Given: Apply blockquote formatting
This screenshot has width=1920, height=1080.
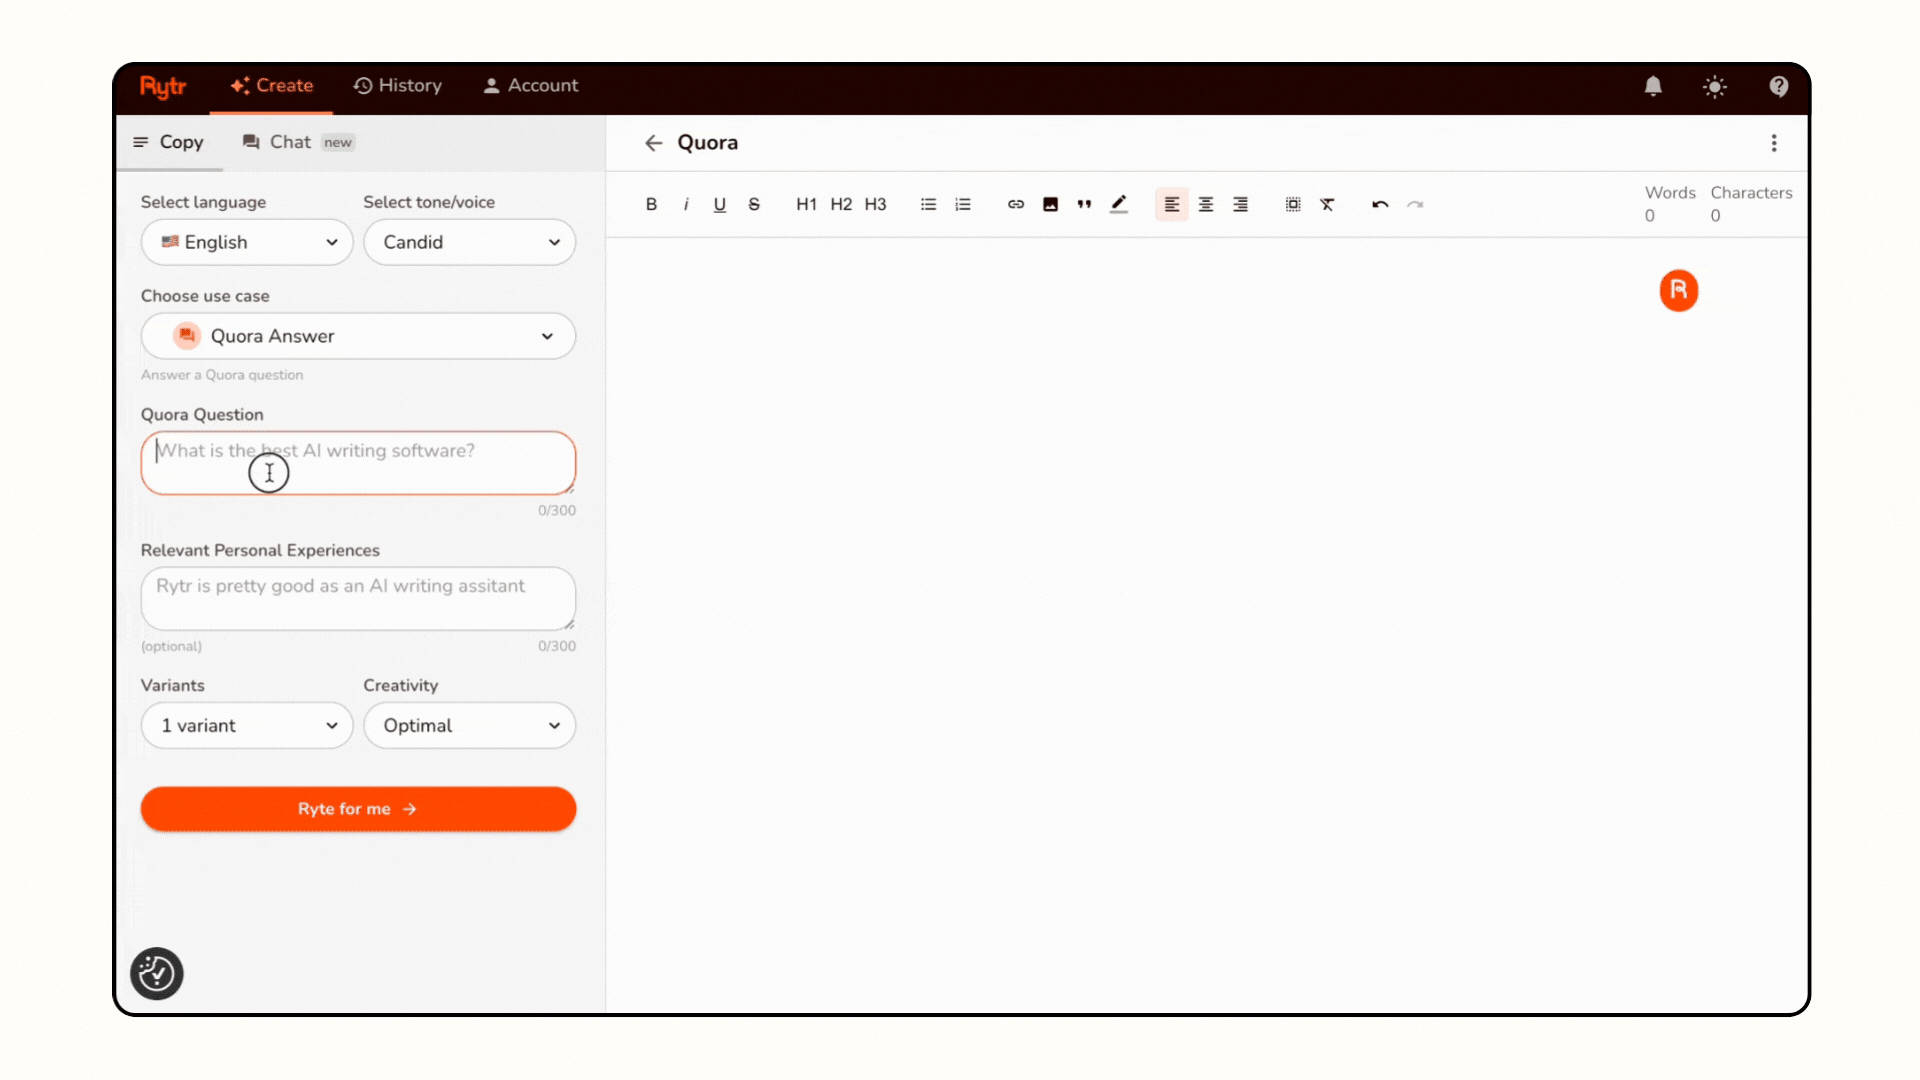Looking at the screenshot, I should click(x=1084, y=204).
